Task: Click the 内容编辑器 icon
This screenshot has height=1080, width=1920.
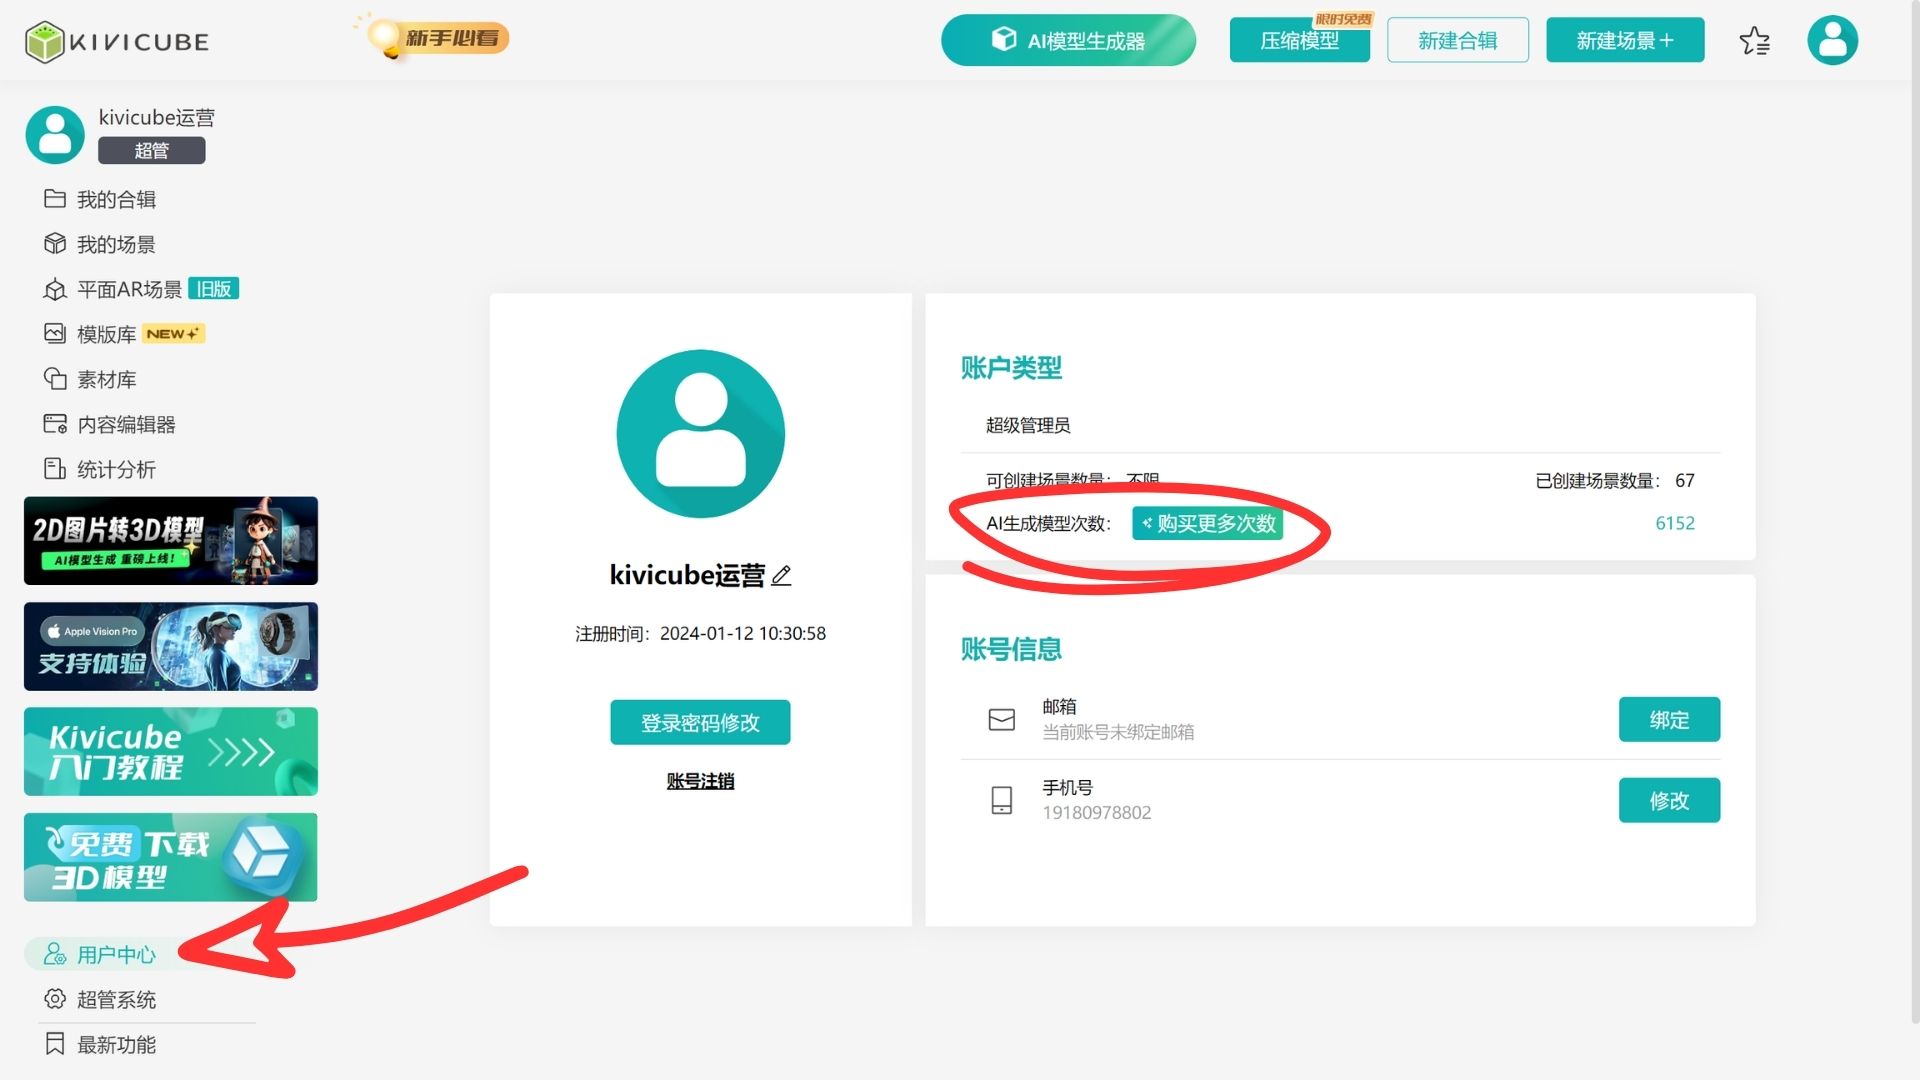Action: tap(55, 424)
